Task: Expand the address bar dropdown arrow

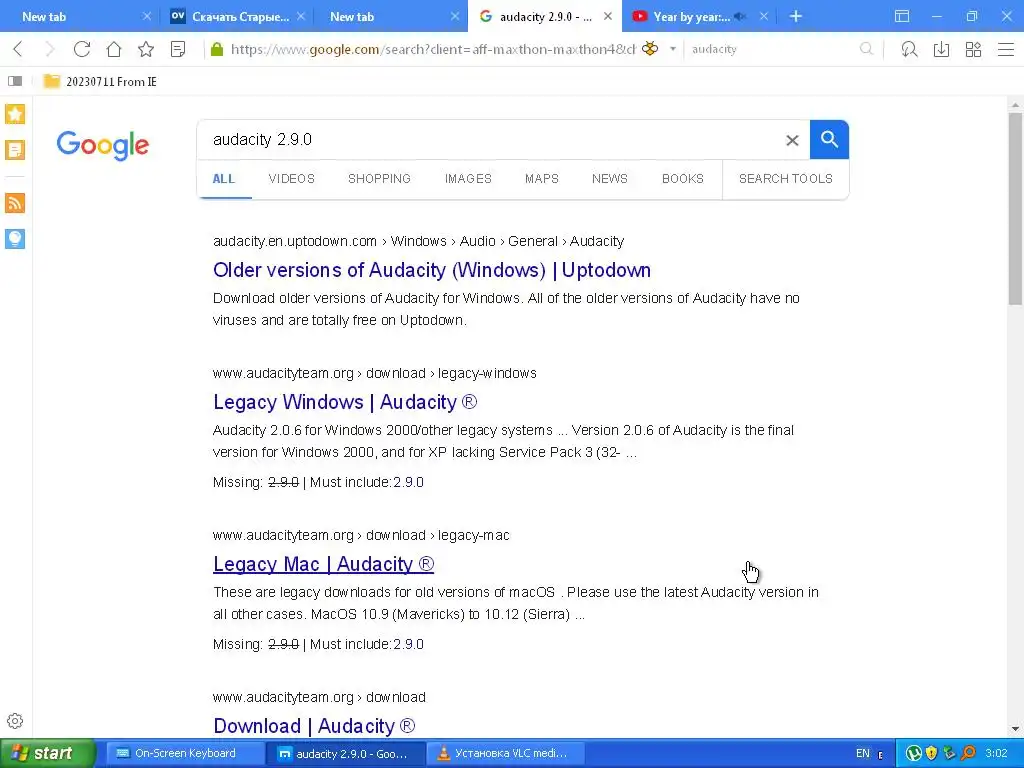Action: point(673,49)
